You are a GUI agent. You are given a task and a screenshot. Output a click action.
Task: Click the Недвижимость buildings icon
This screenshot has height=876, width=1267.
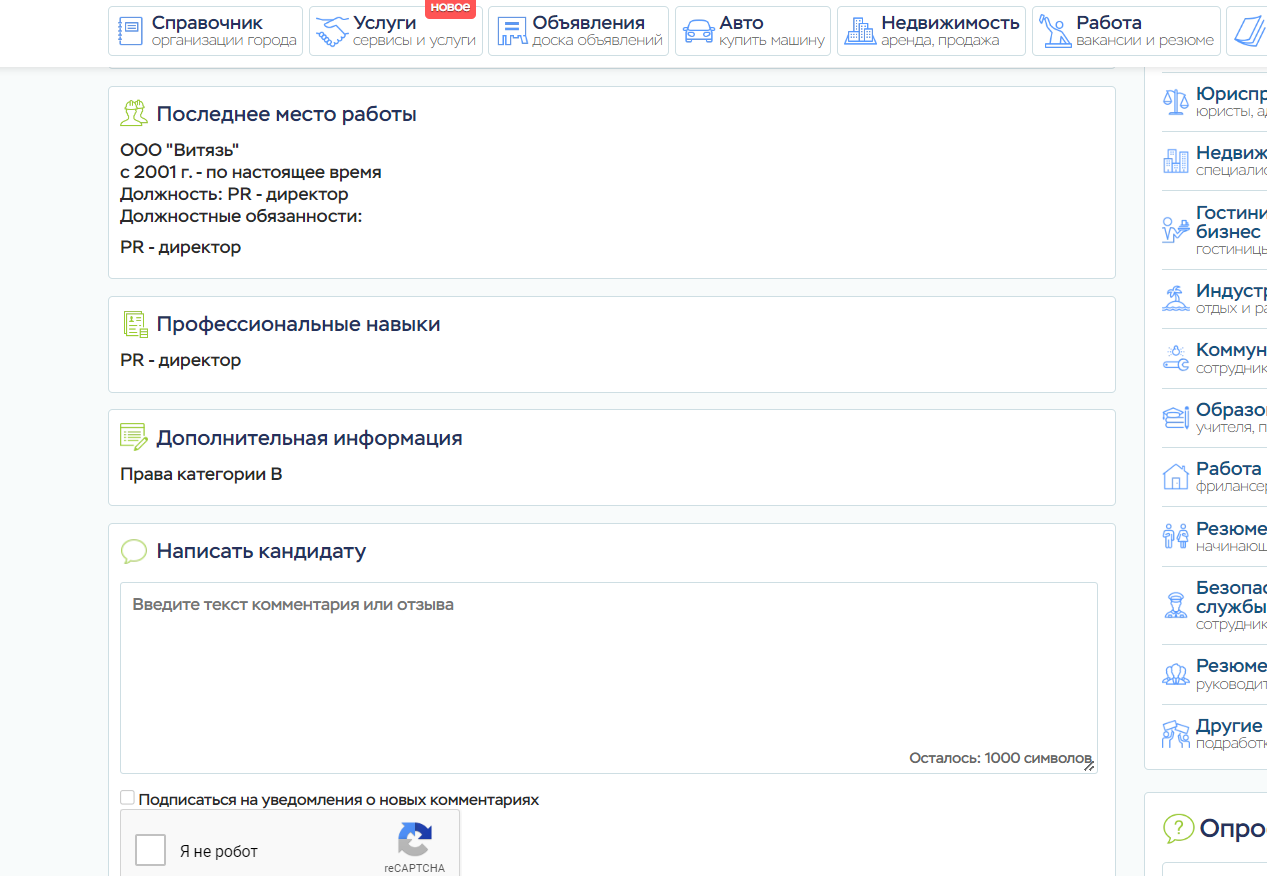[x=859, y=31]
